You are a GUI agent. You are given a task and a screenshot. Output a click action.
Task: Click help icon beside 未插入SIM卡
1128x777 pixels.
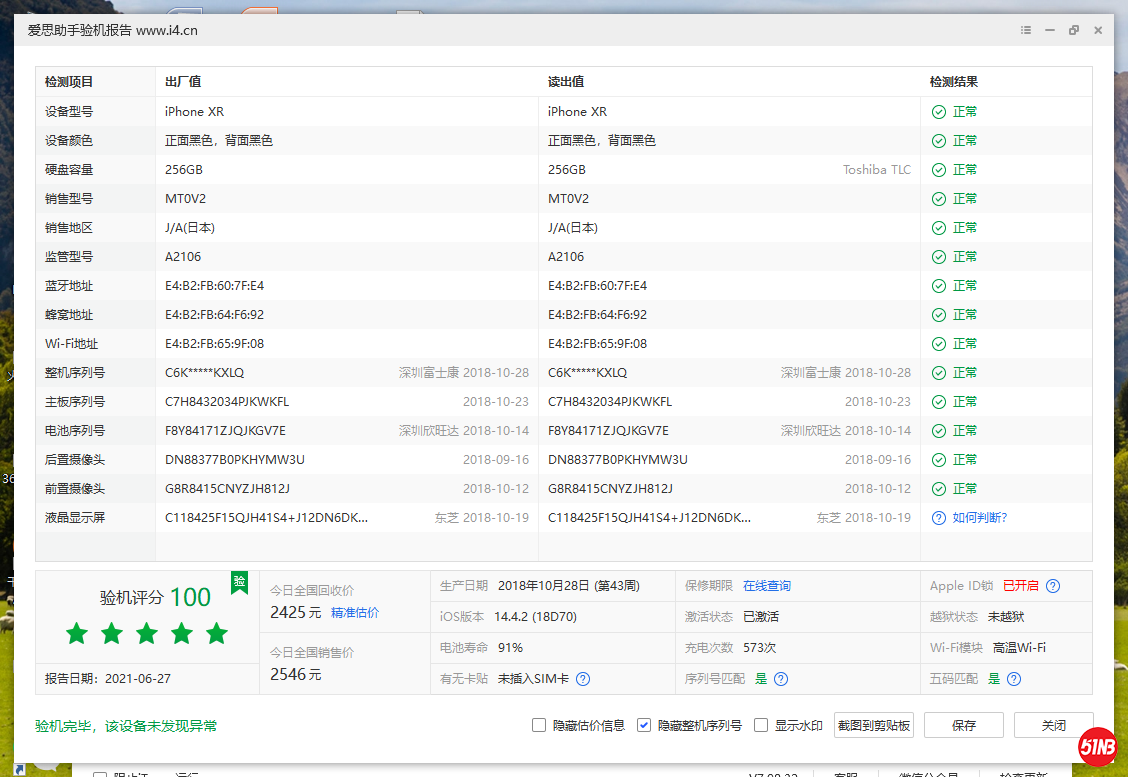click(583, 679)
